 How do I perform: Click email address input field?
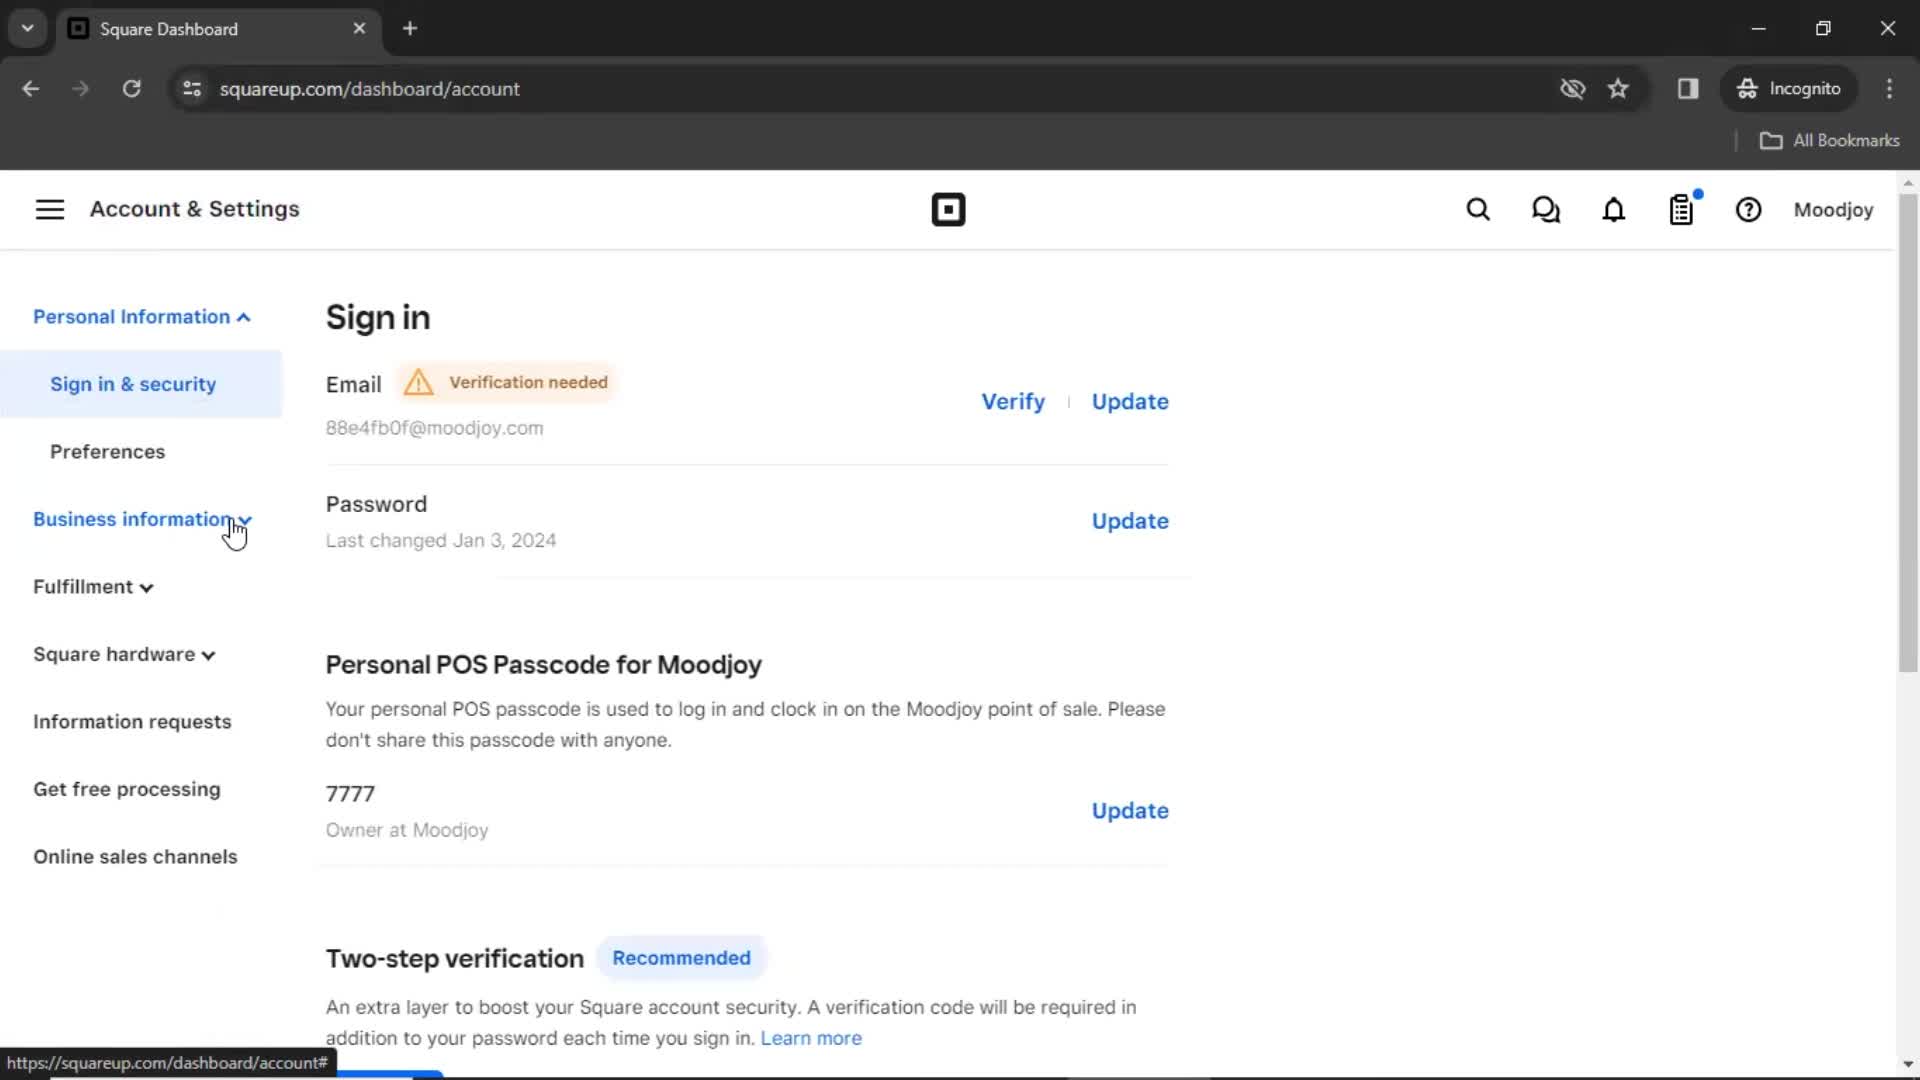434,427
